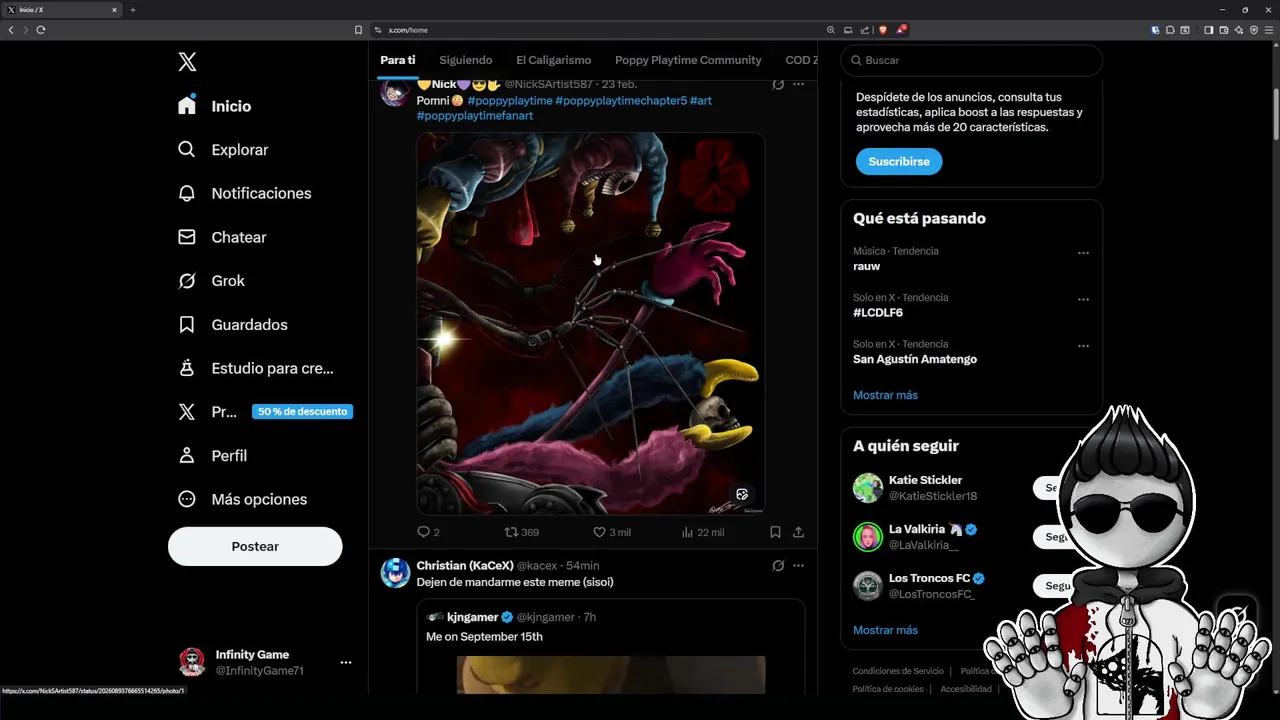Click the X logo in the sidebar

[187, 62]
